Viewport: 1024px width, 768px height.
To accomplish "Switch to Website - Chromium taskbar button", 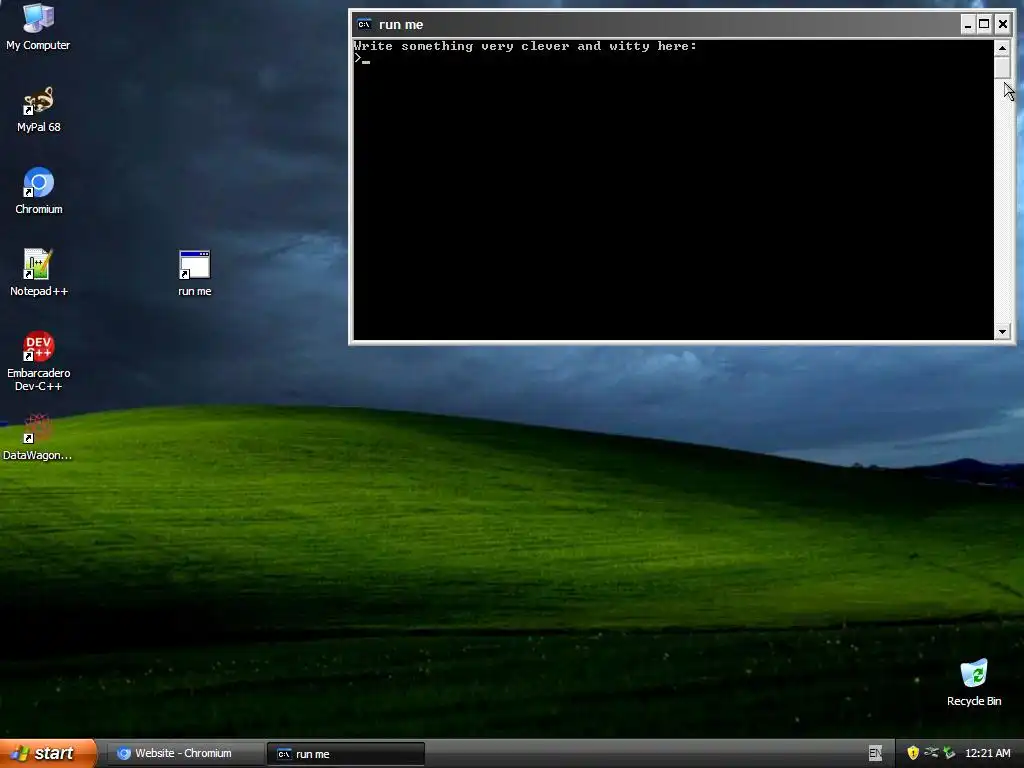I will pyautogui.click(x=183, y=754).
